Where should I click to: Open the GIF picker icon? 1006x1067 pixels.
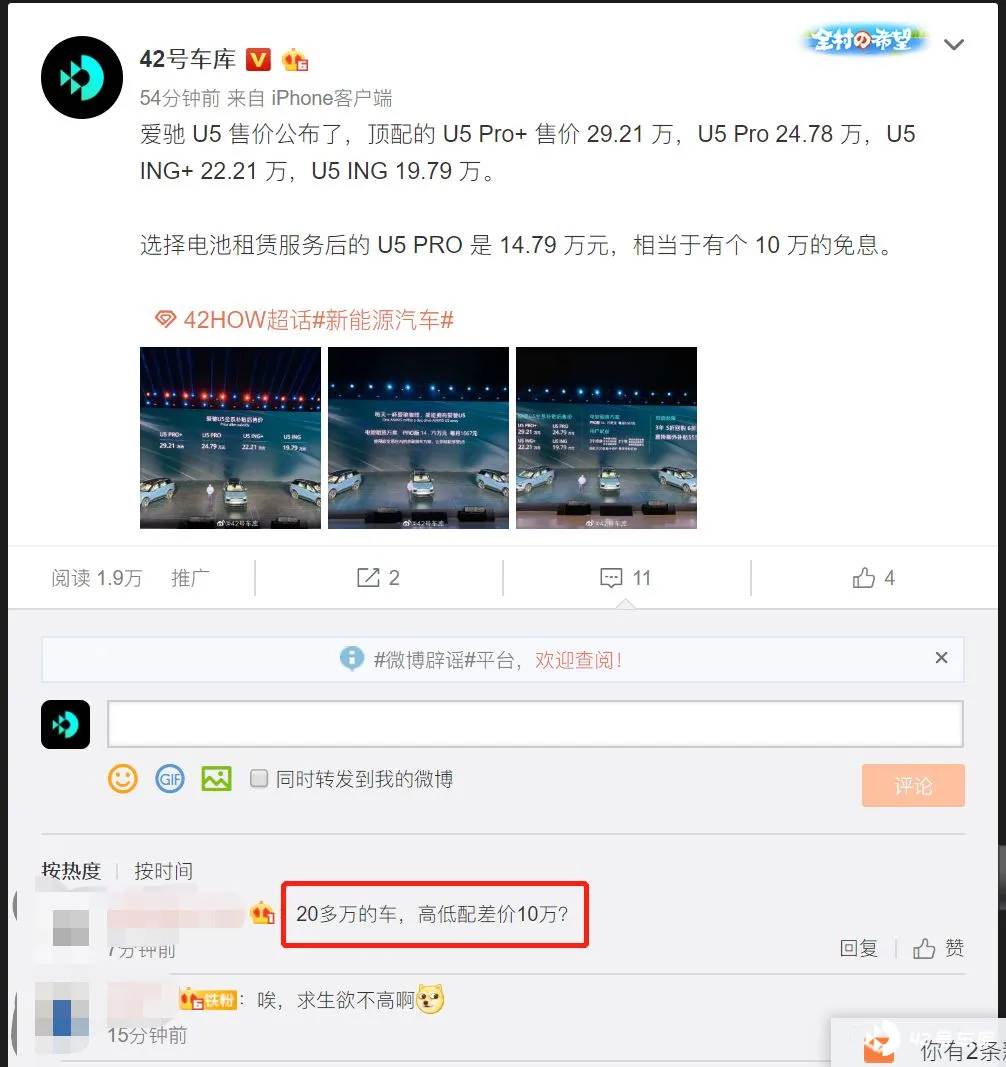(x=169, y=778)
